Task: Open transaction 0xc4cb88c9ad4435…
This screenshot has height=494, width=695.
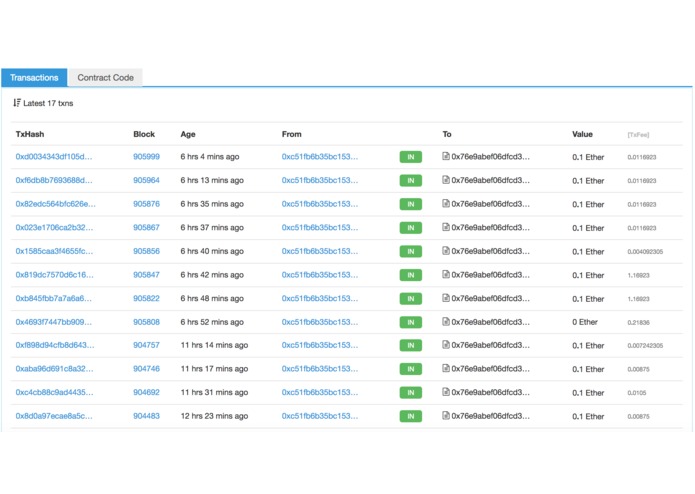Action: tap(55, 392)
